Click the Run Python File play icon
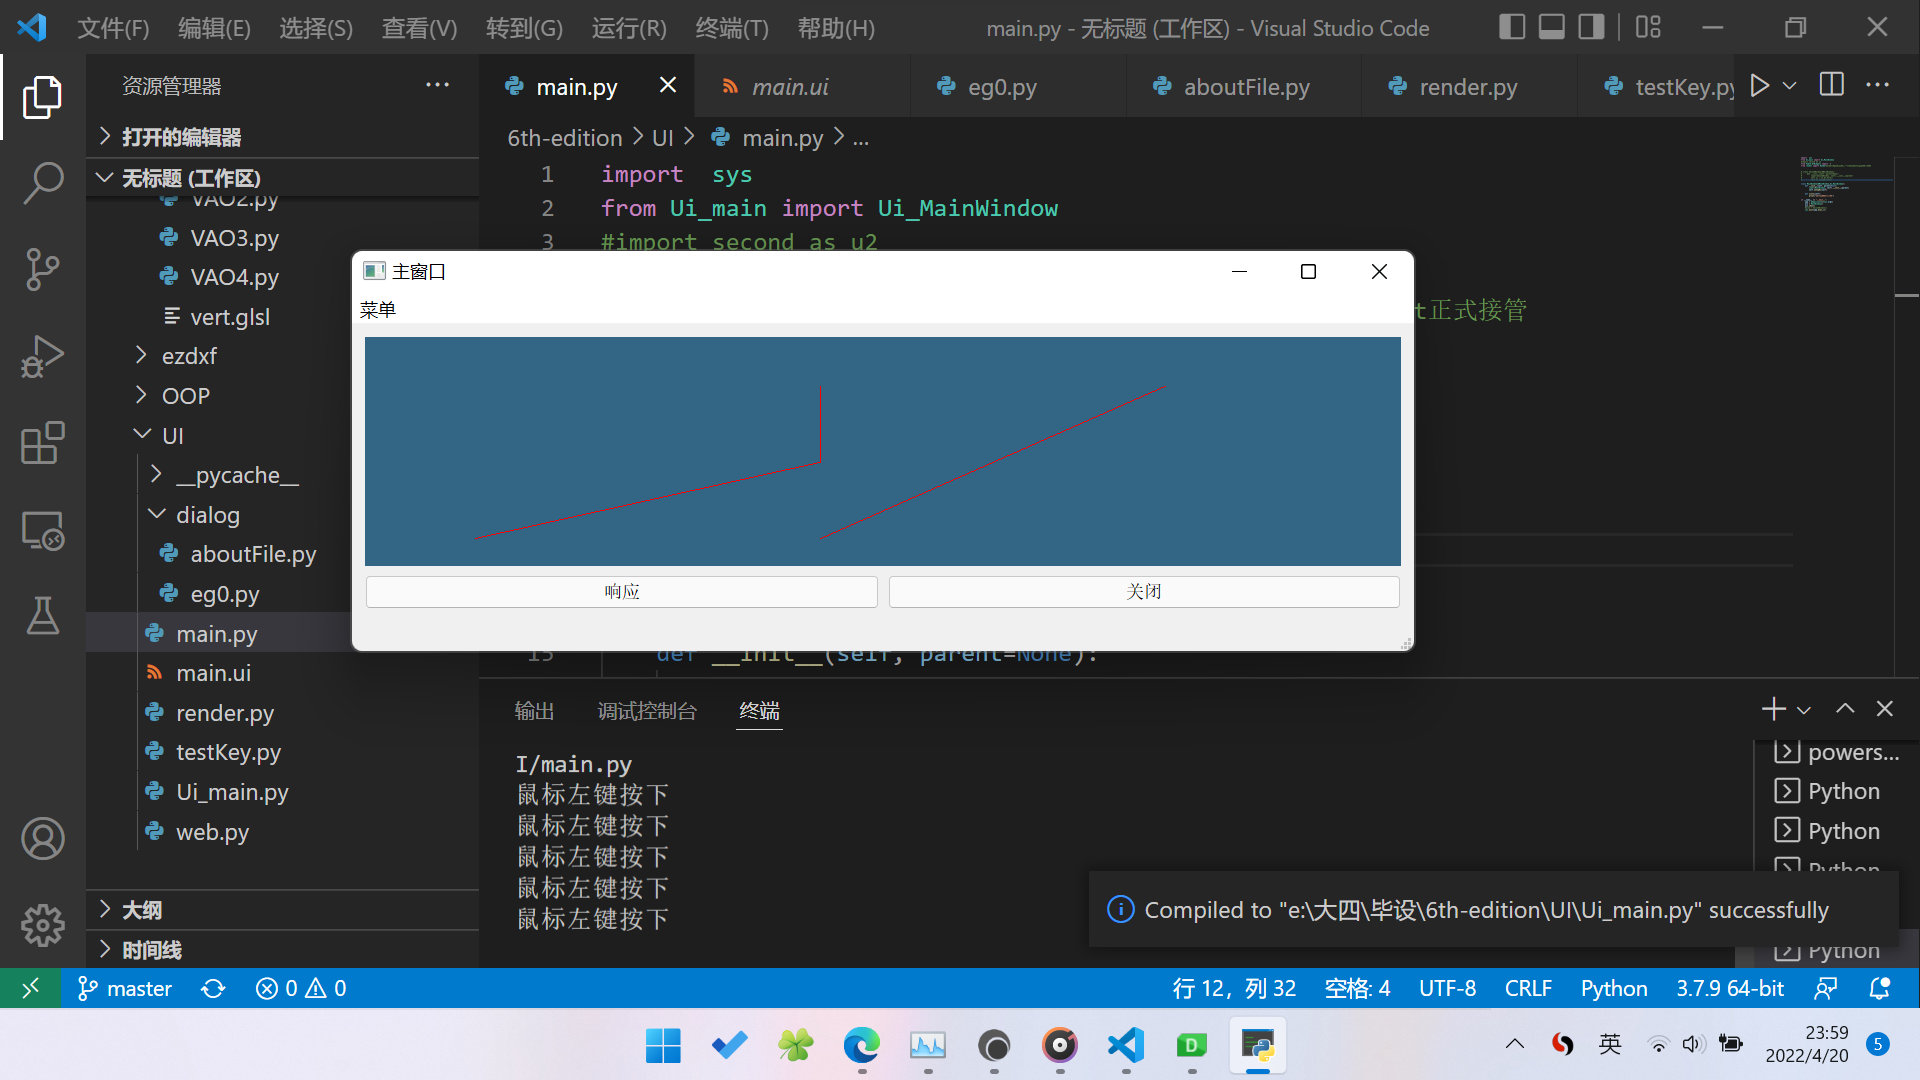The width and height of the screenshot is (1920, 1080). 1760,86
